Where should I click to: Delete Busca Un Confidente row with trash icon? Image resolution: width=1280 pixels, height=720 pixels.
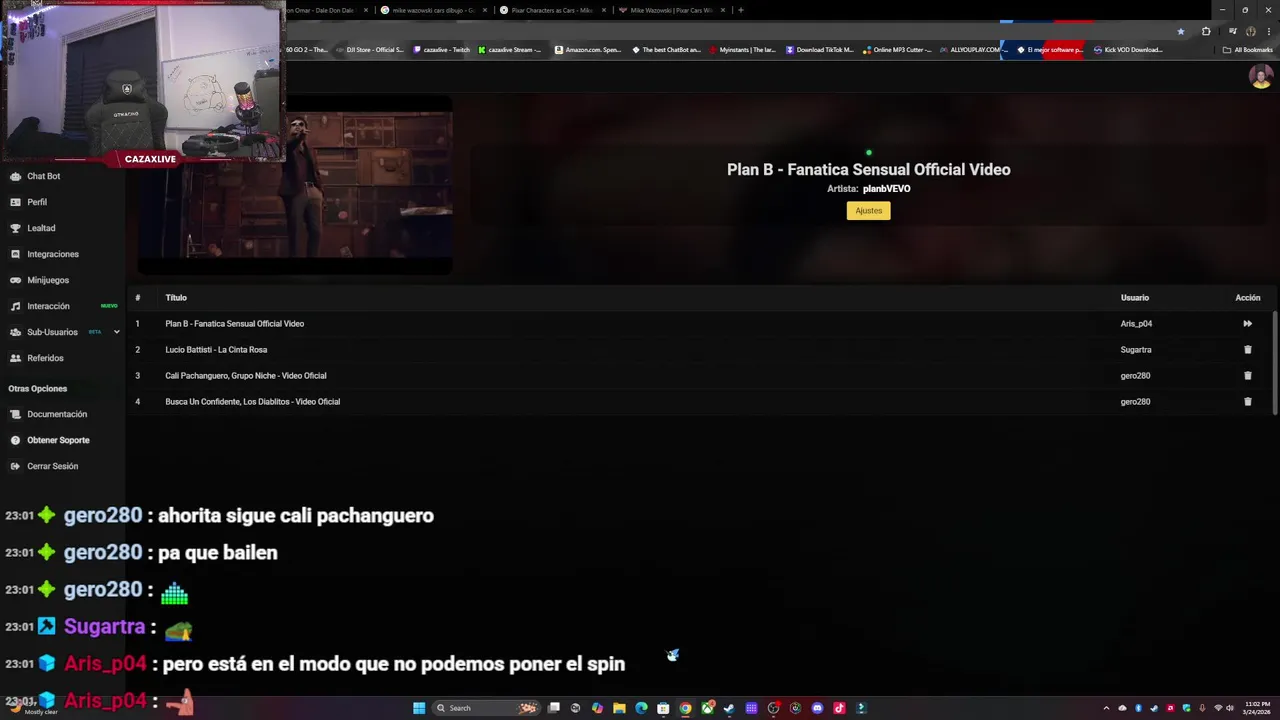pyautogui.click(x=1247, y=401)
